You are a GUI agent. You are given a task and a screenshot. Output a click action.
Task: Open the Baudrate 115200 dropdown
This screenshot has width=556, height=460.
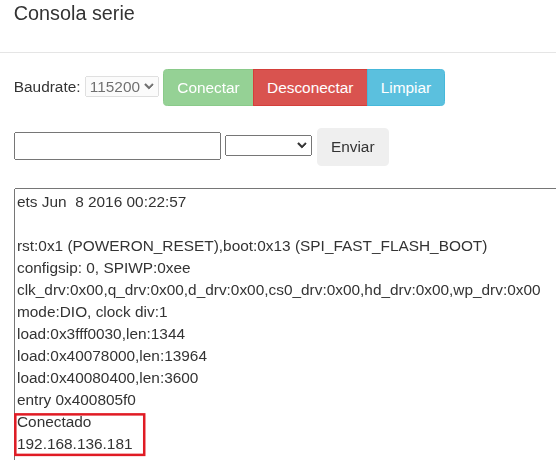tap(122, 87)
